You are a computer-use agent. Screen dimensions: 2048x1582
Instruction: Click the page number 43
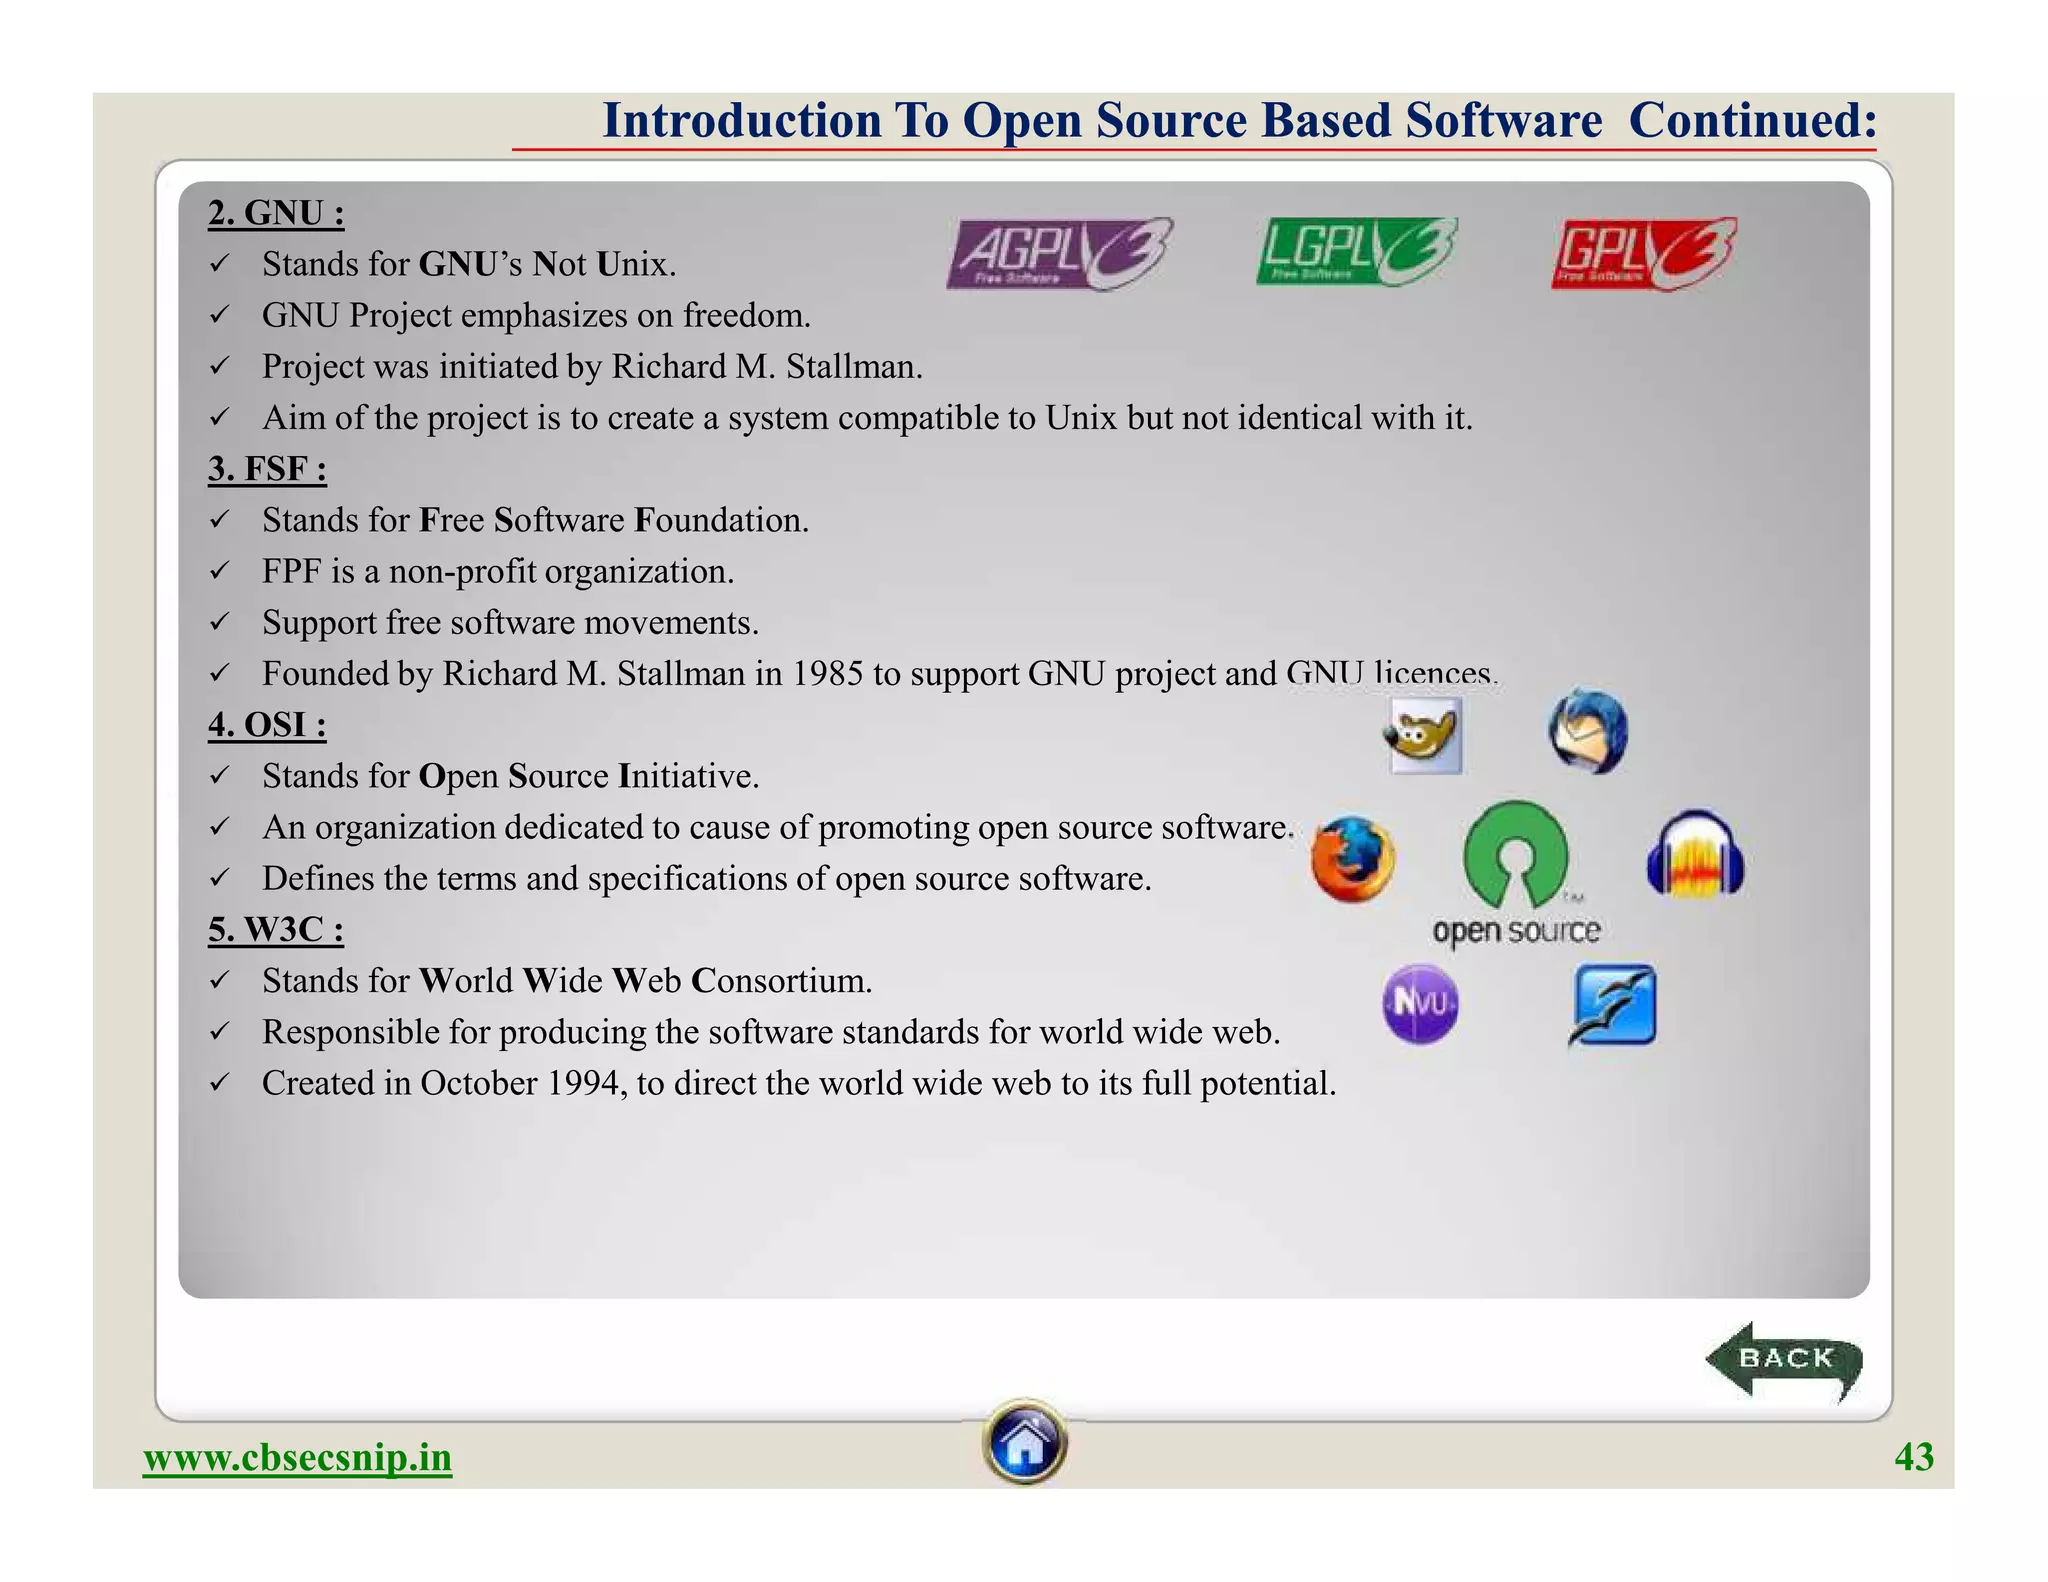1914,1458
